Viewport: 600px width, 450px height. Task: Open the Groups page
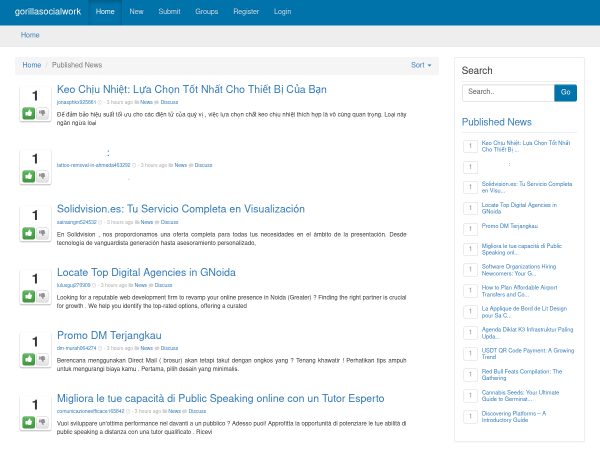click(207, 12)
